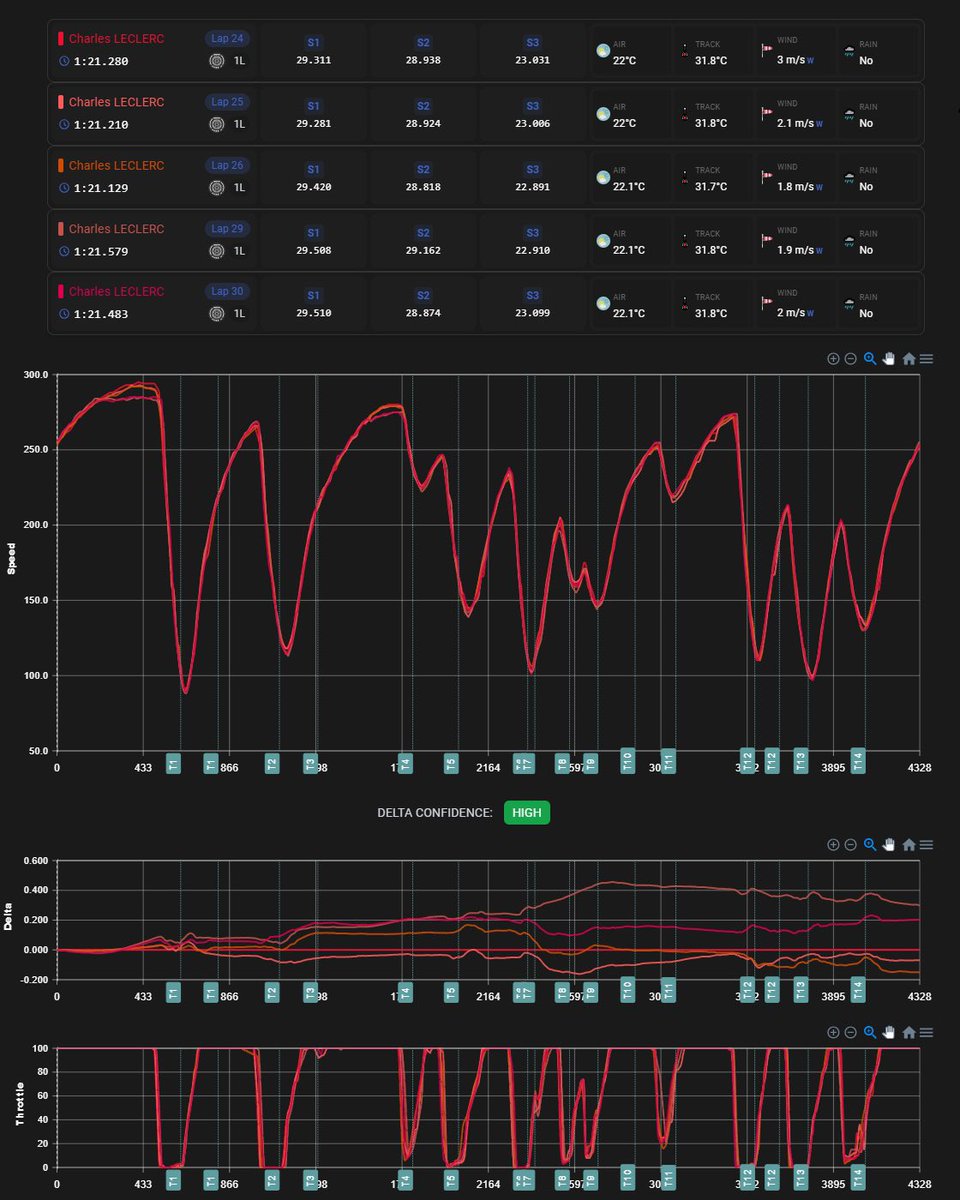The image size is (960, 1200).
Task: Activate selection zoom on the Speed chart
Action: 870,359
